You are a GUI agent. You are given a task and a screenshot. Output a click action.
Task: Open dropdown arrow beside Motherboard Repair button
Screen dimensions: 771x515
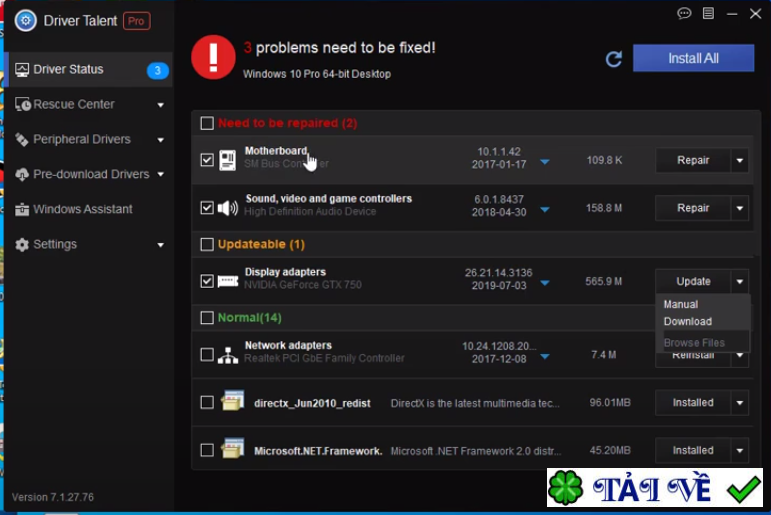coord(740,160)
